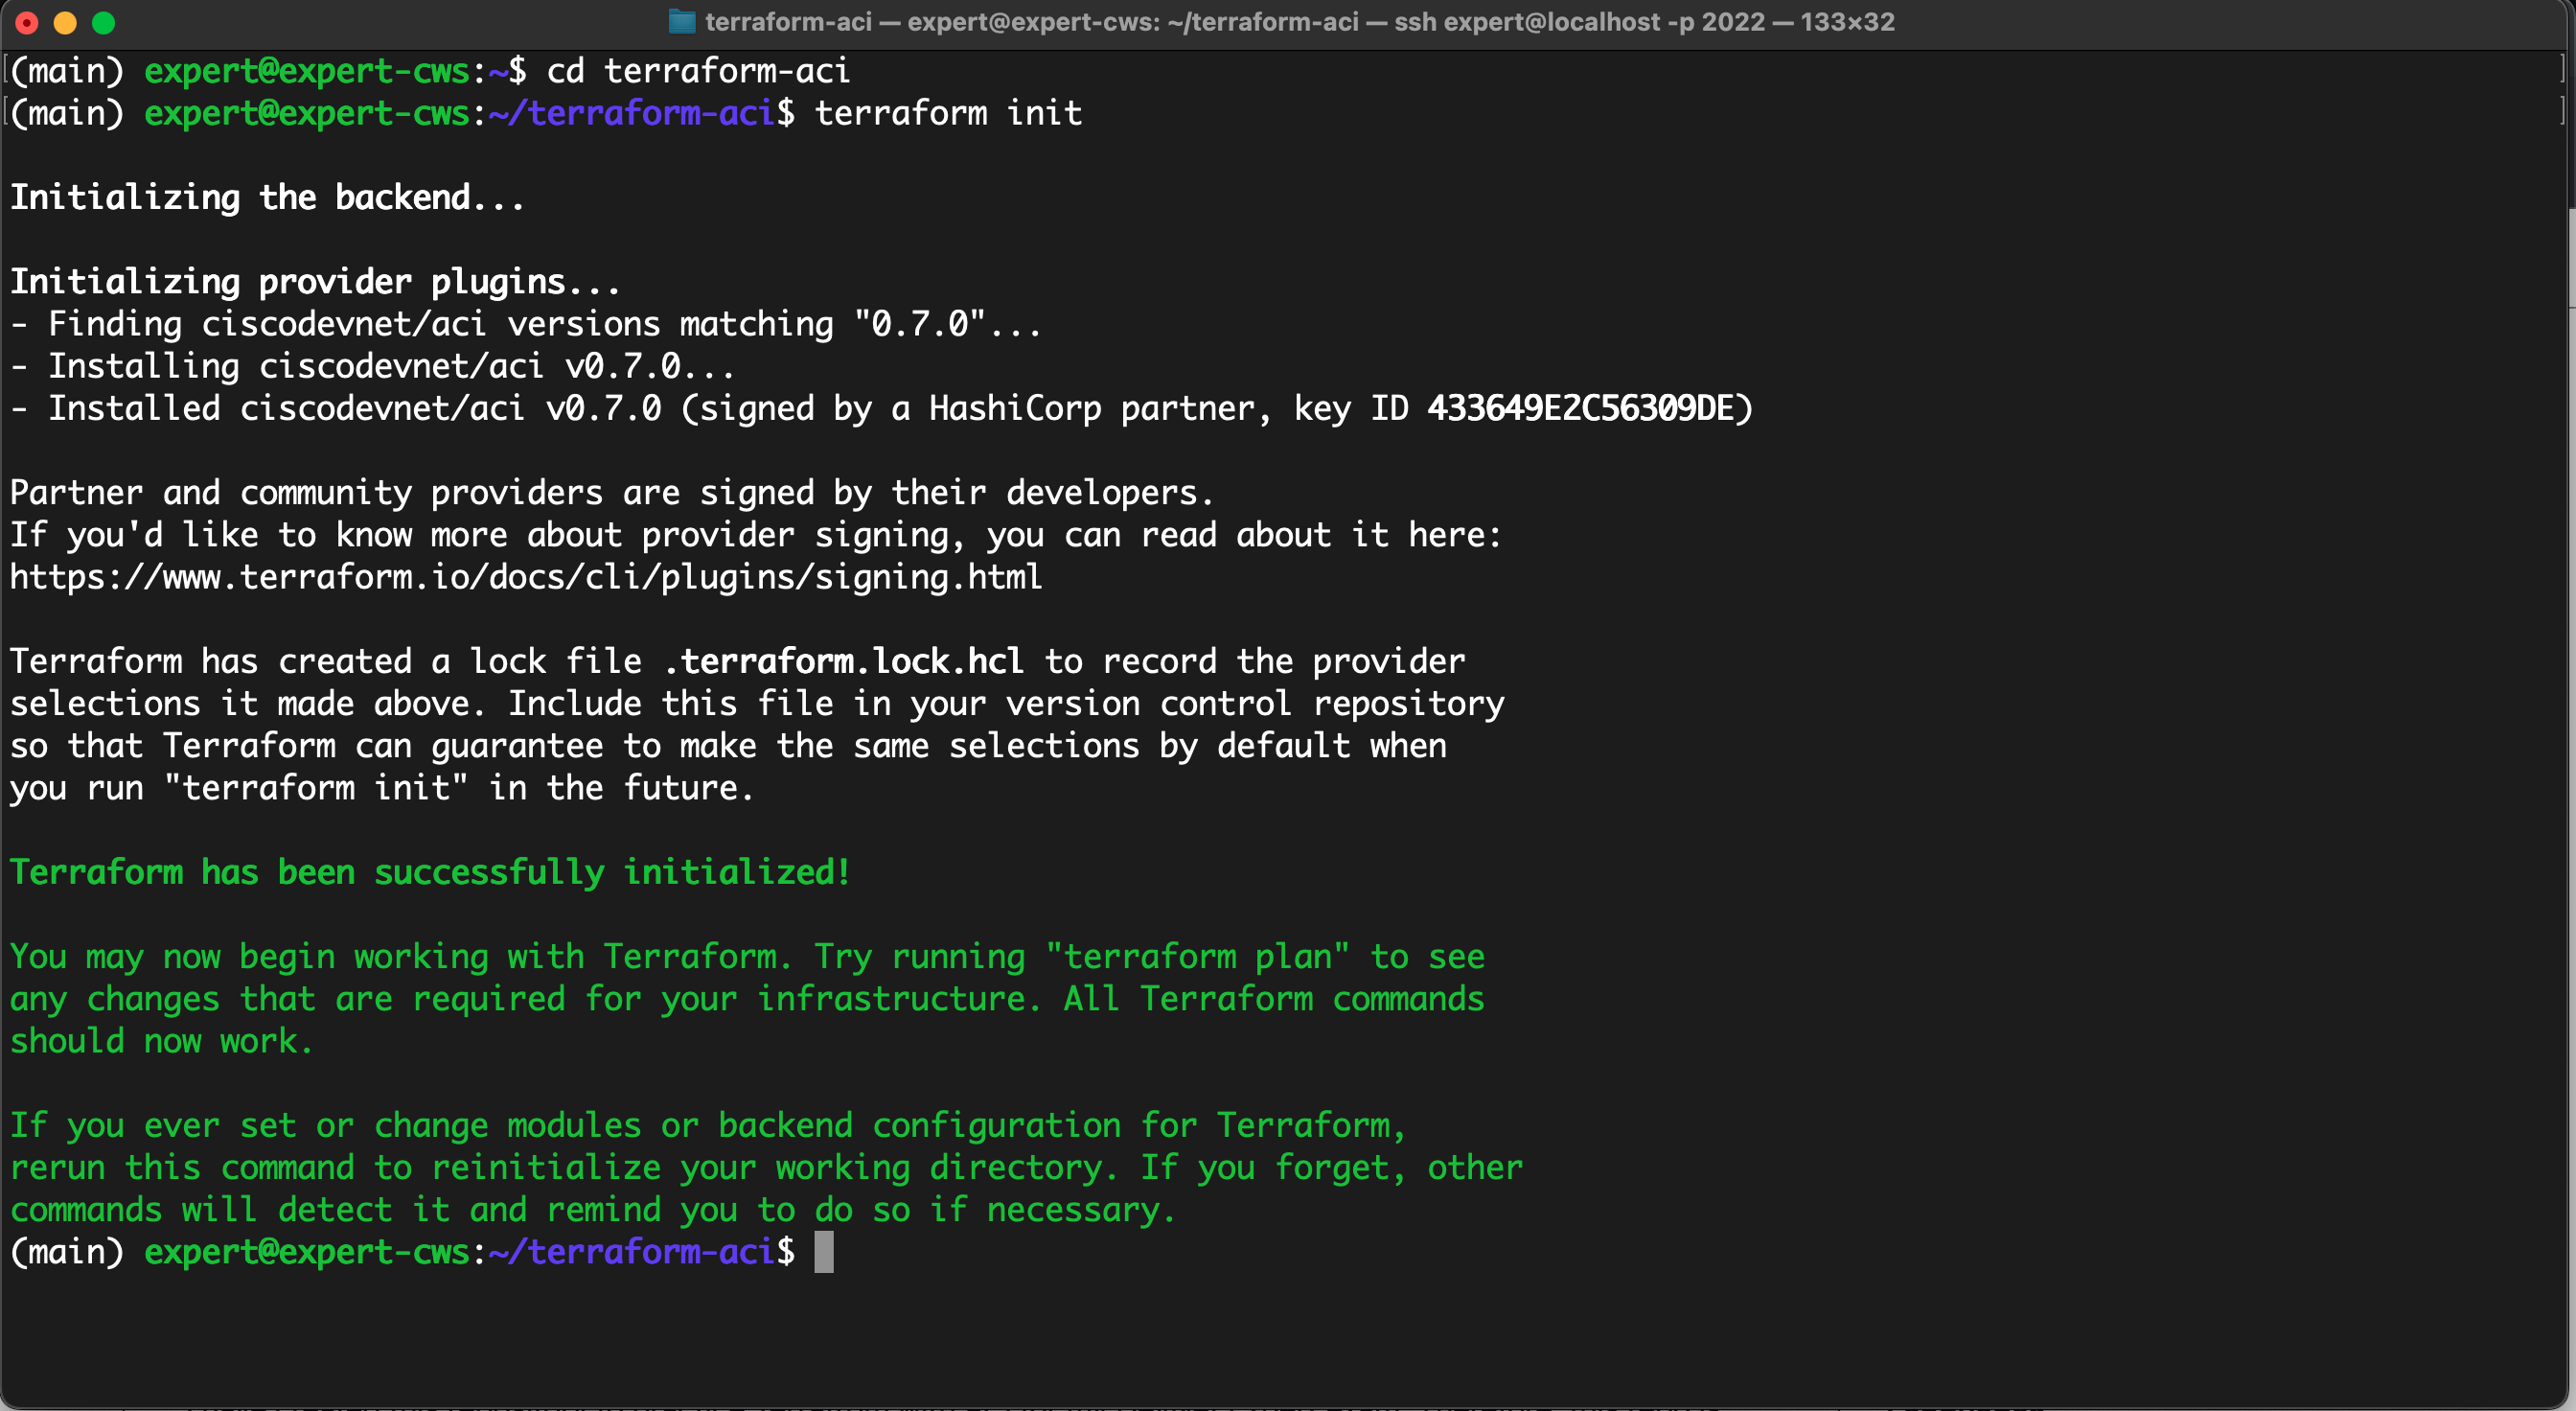Viewport: 2576px width, 1411px height.
Task: Click the 'cd terraform-aci' command text
Action: 698,71
